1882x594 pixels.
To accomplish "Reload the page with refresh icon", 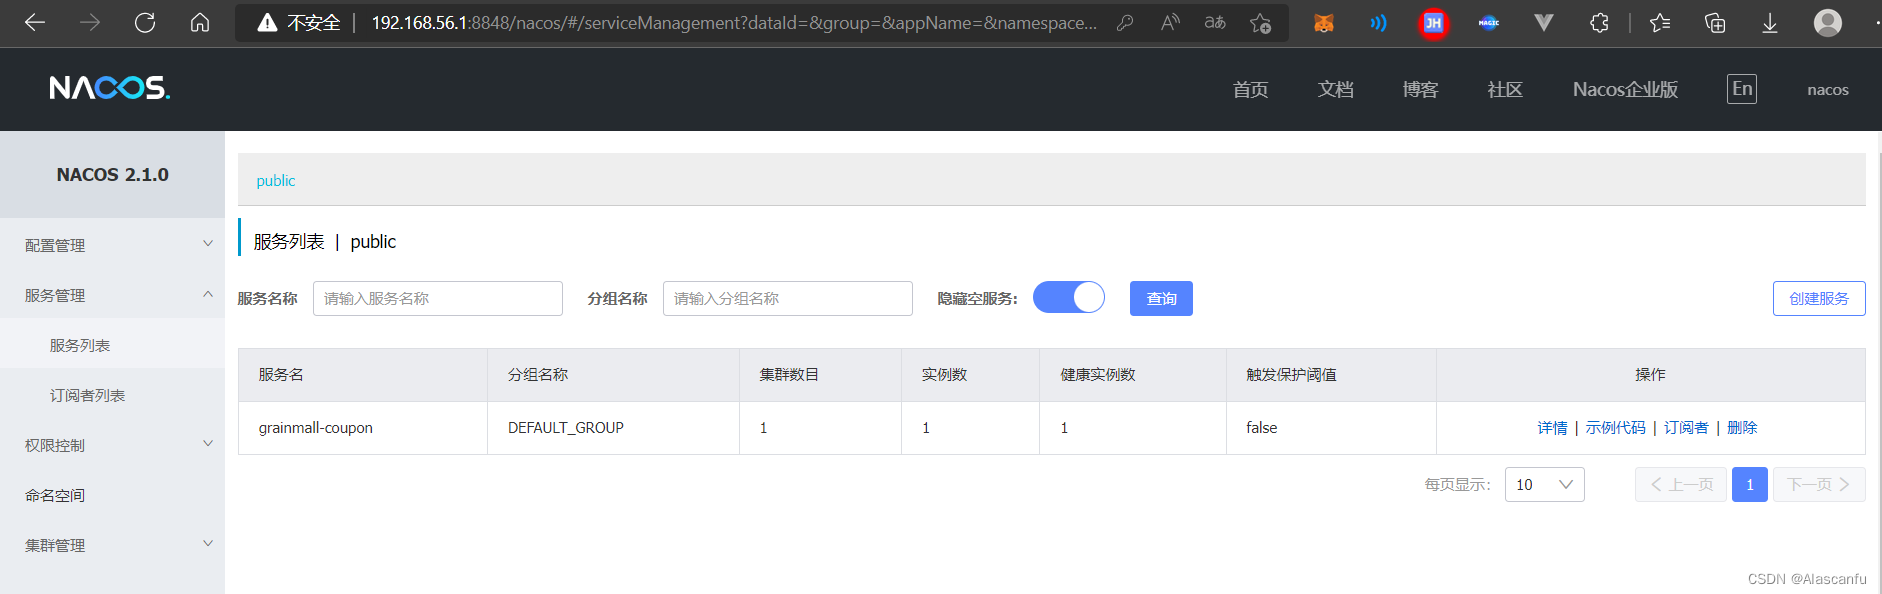I will (x=145, y=22).
